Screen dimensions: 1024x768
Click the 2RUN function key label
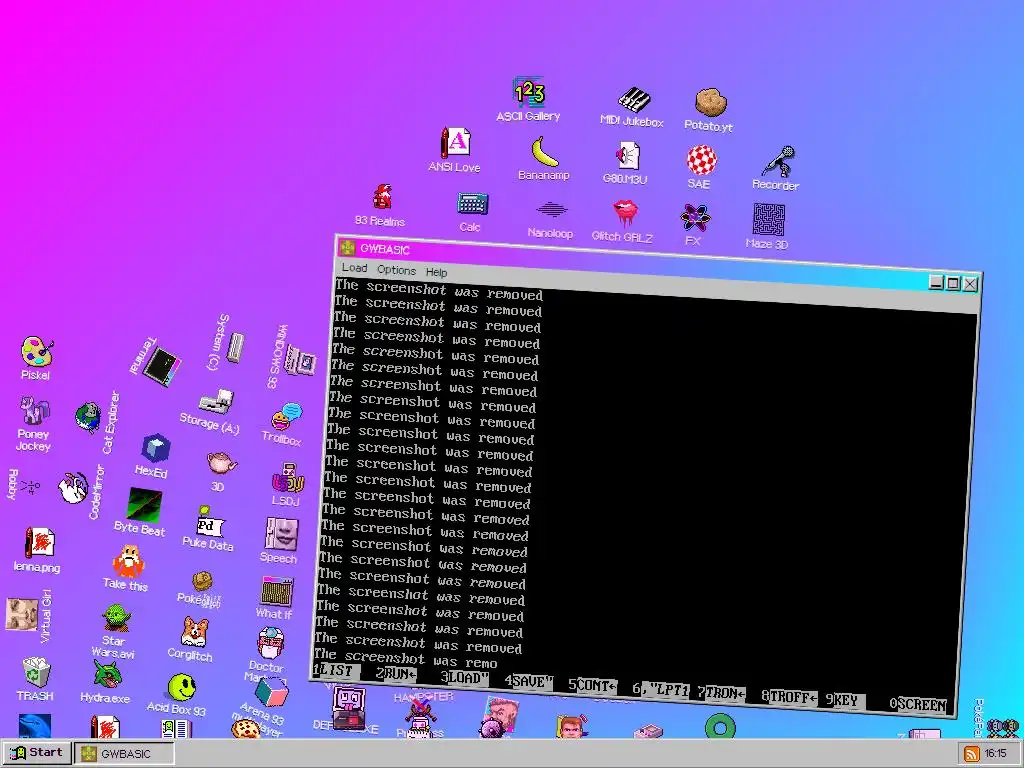point(396,674)
